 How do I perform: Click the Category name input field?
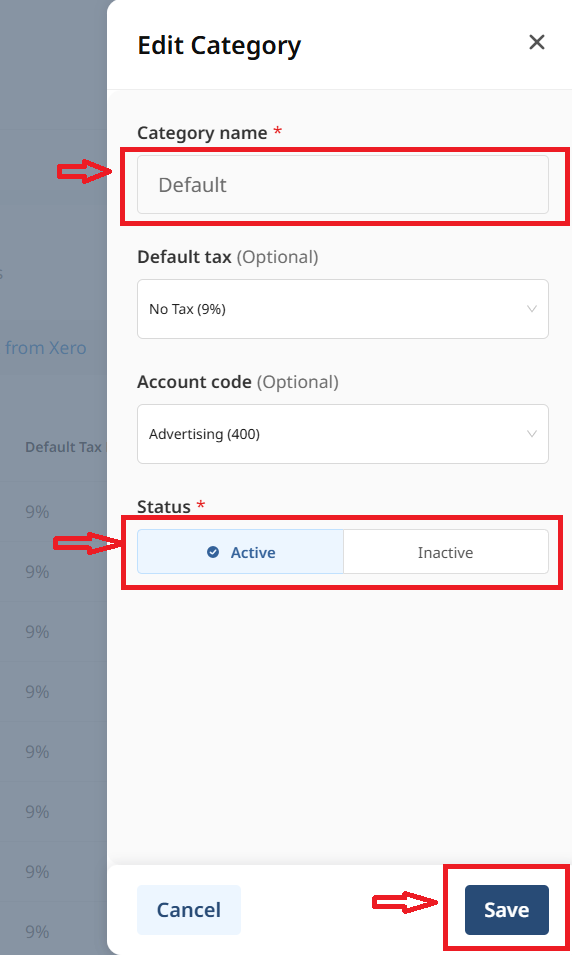[342, 185]
